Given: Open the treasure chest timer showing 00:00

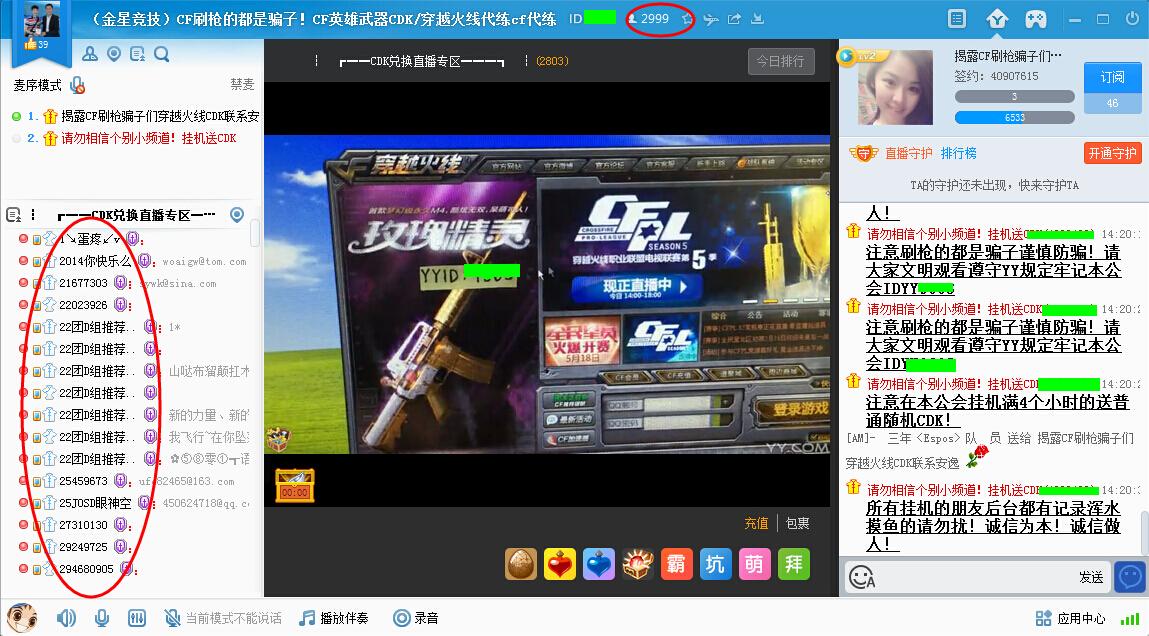Looking at the screenshot, I should click(x=295, y=485).
